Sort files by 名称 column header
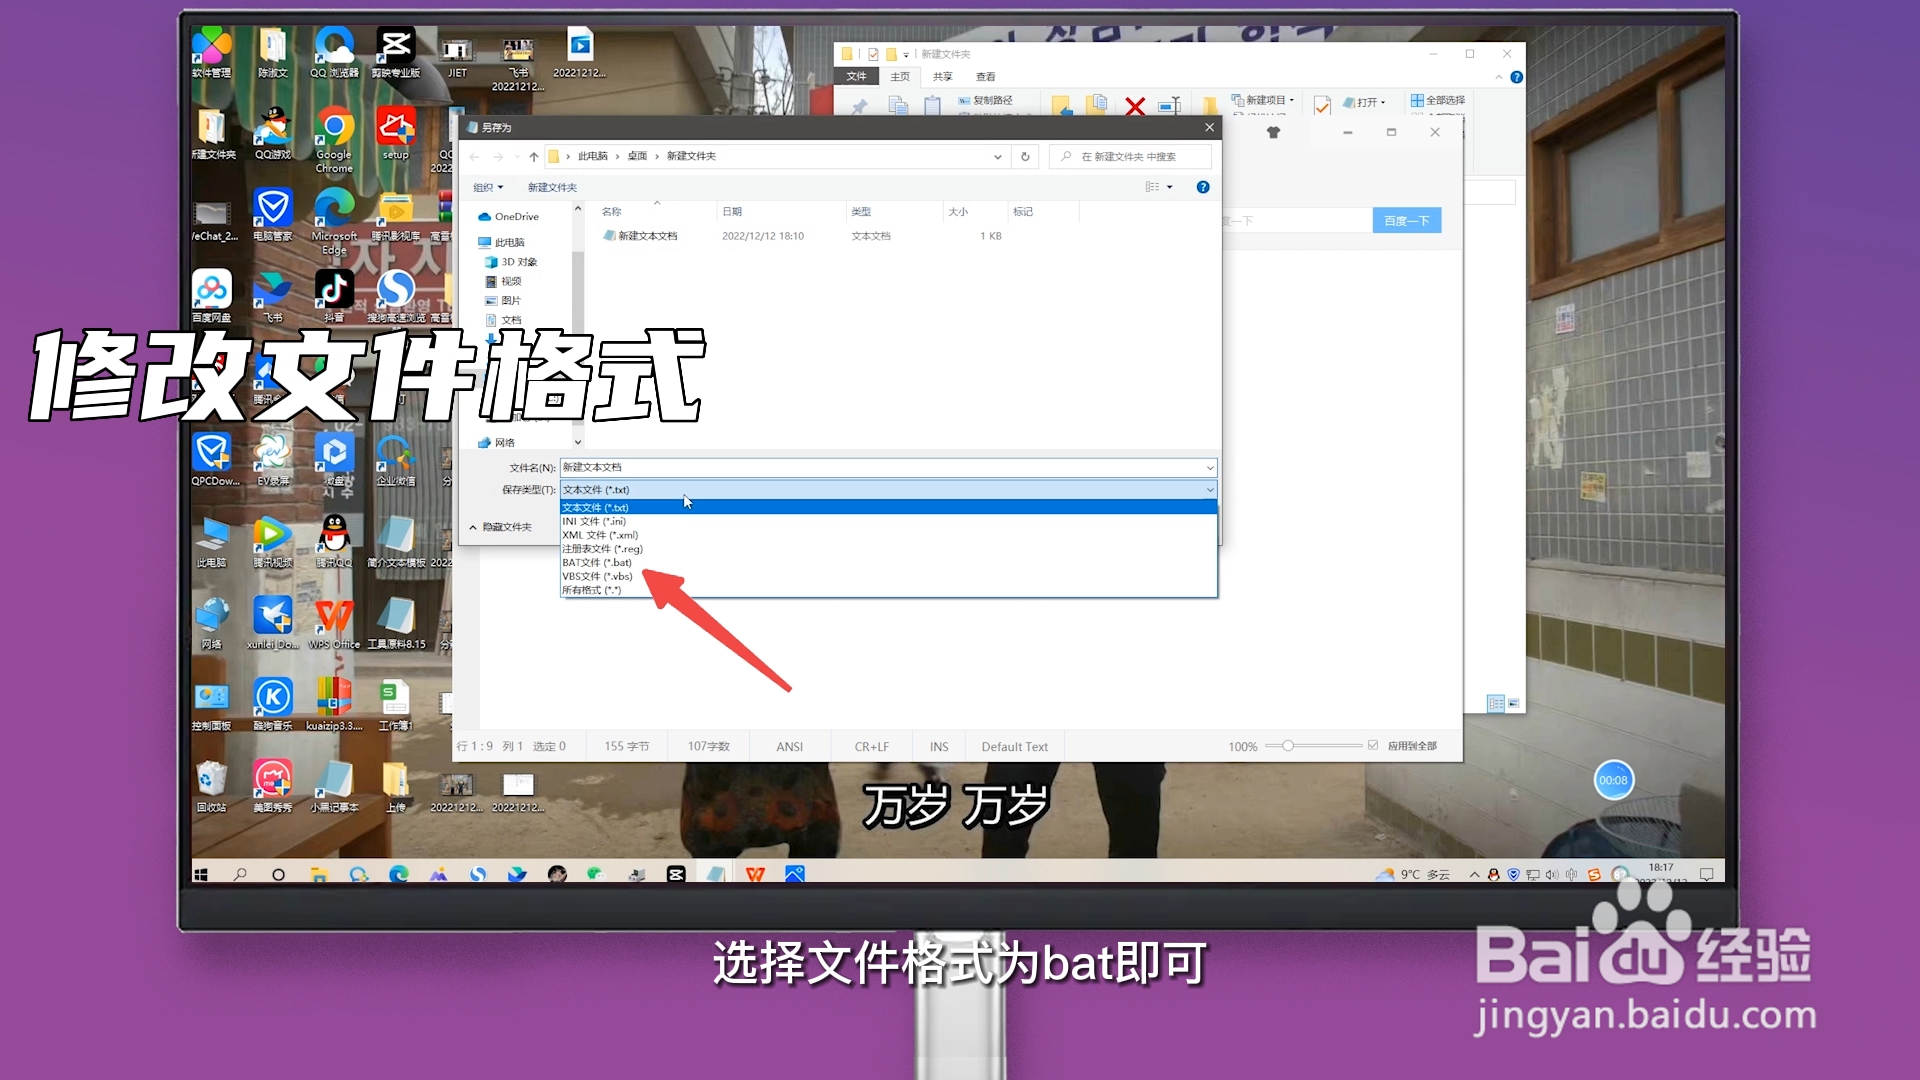The width and height of the screenshot is (1920, 1080). coord(612,212)
